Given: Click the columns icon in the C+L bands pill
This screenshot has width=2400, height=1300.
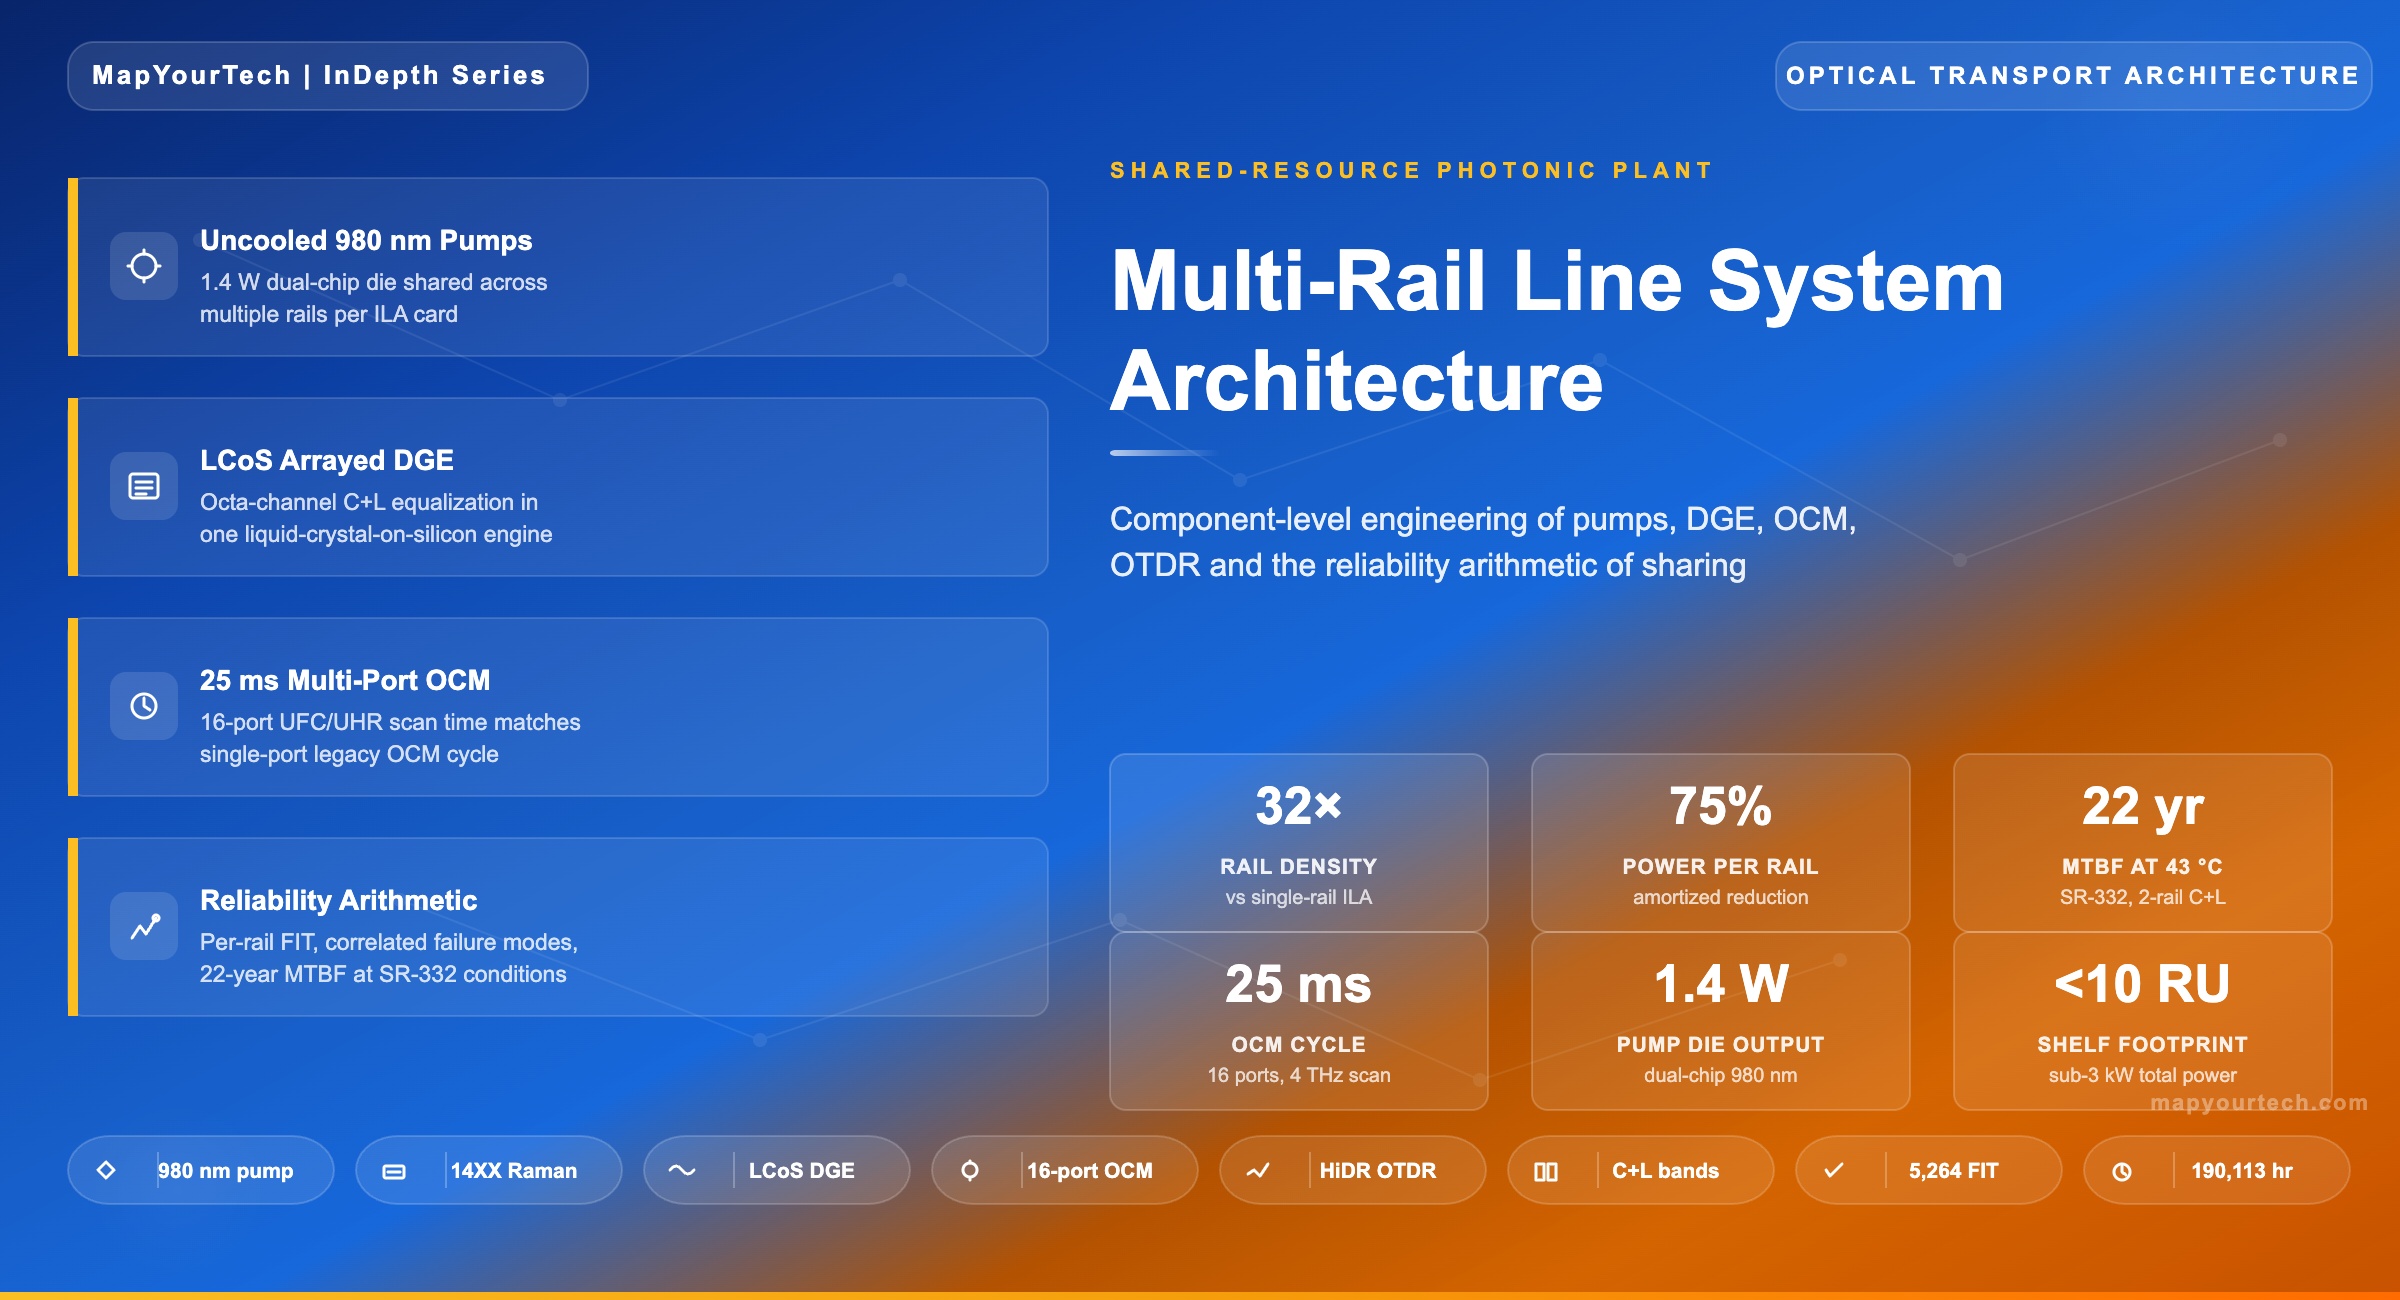Looking at the screenshot, I should (x=1546, y=1171).
